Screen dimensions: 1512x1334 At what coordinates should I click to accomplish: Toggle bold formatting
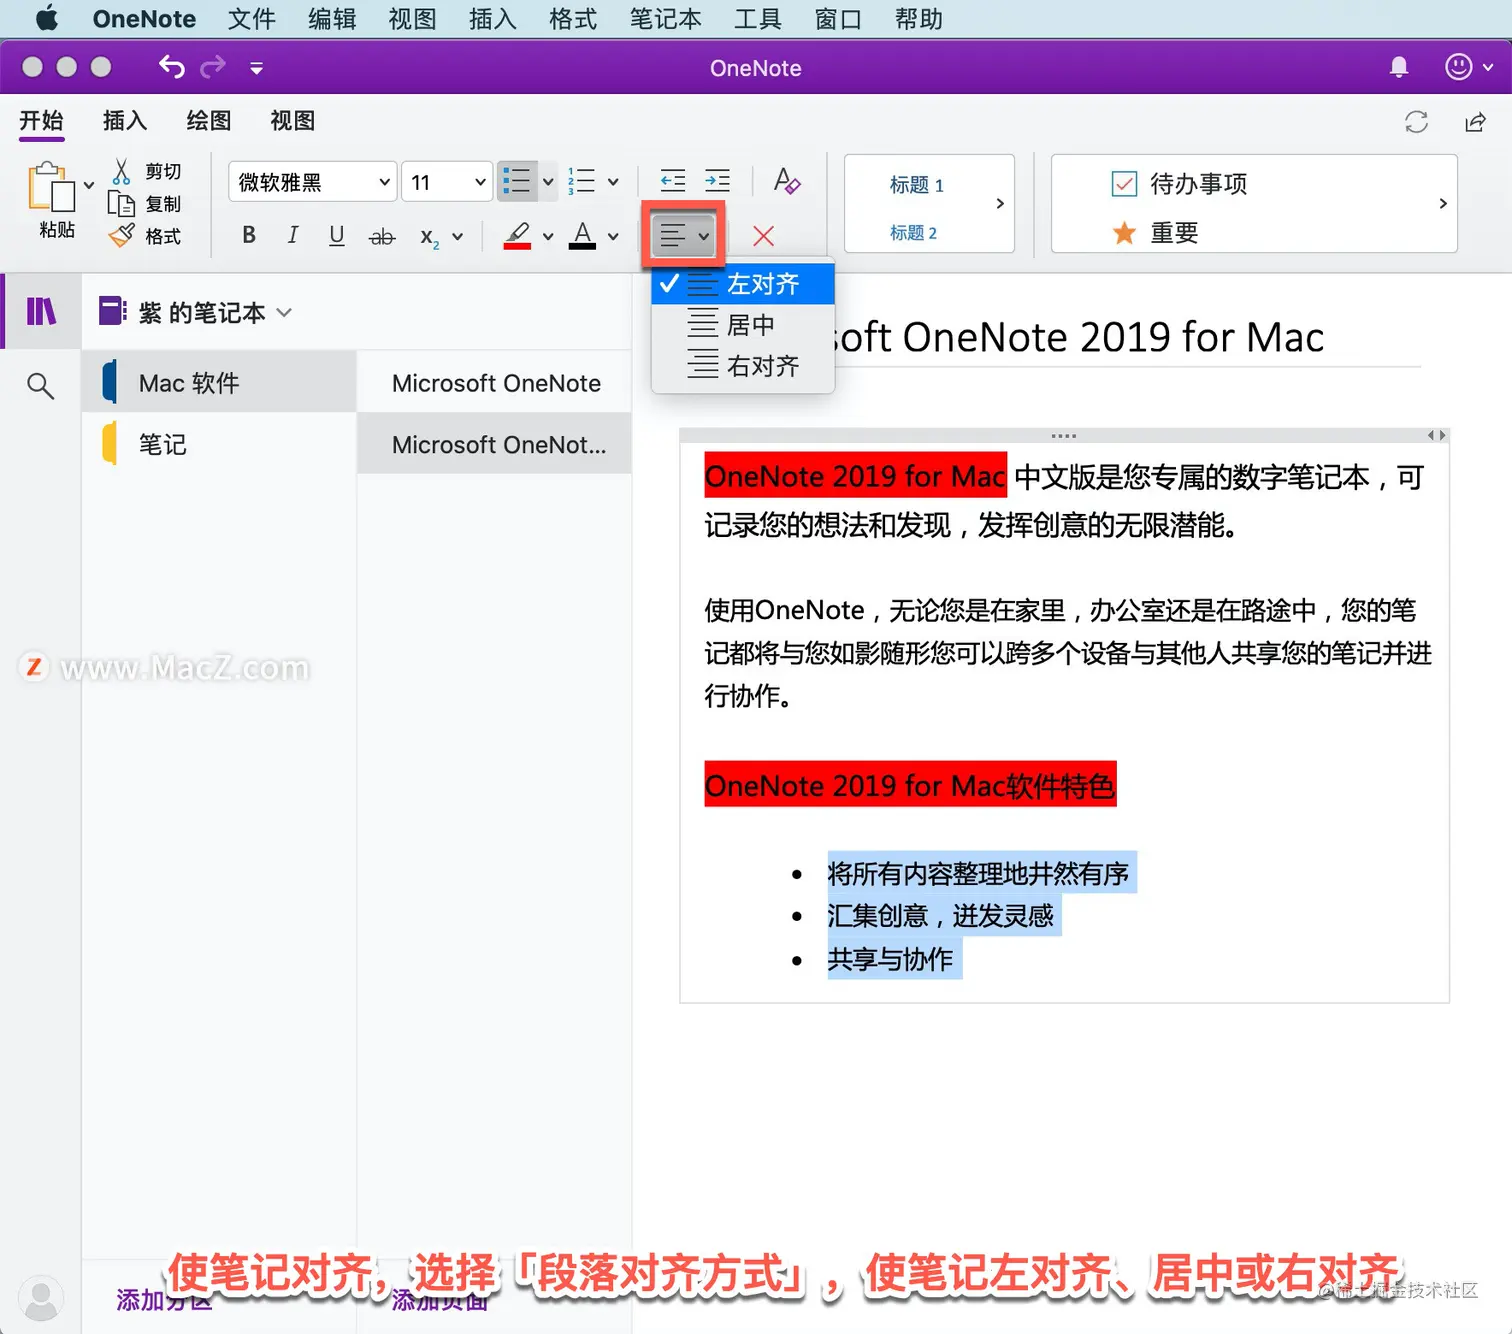[x=249, y=235]
